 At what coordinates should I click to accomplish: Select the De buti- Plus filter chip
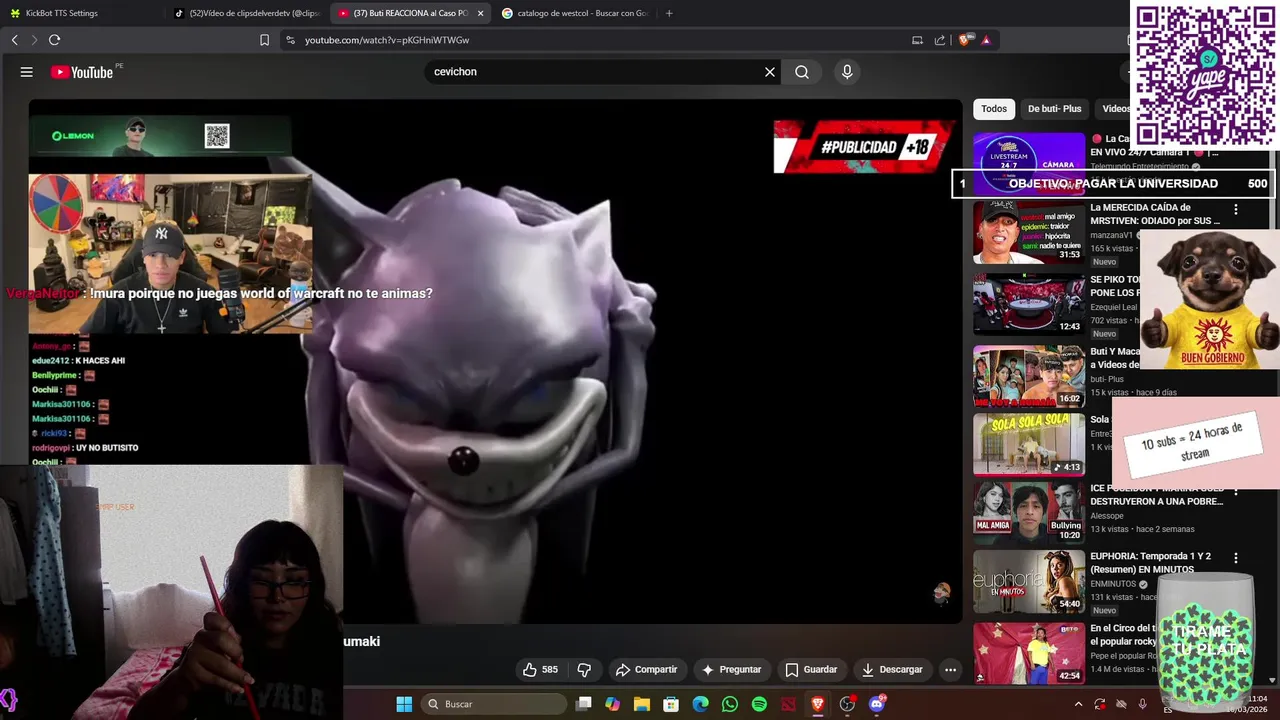tap(1055, 108)
